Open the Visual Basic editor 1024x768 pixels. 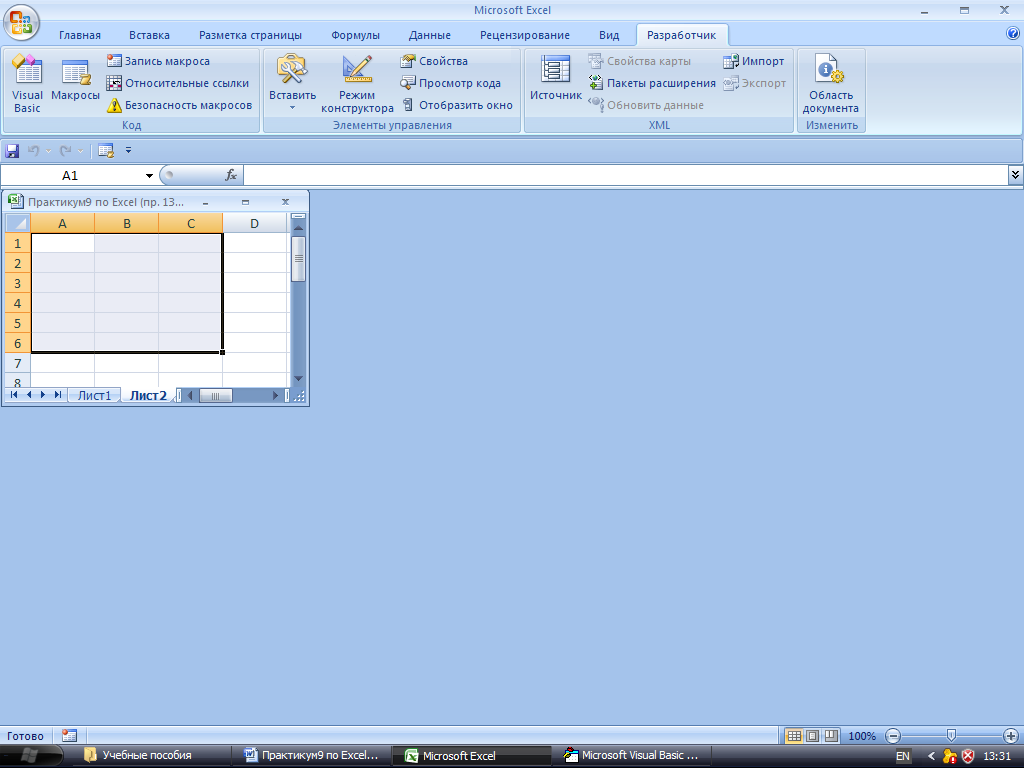pyautogui.click(x=27, y=84)
